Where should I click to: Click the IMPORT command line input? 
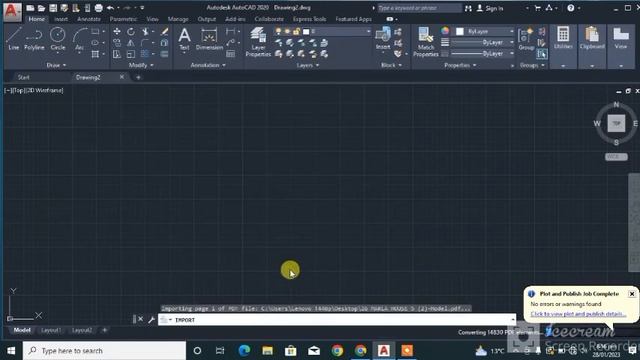point(337,320)
